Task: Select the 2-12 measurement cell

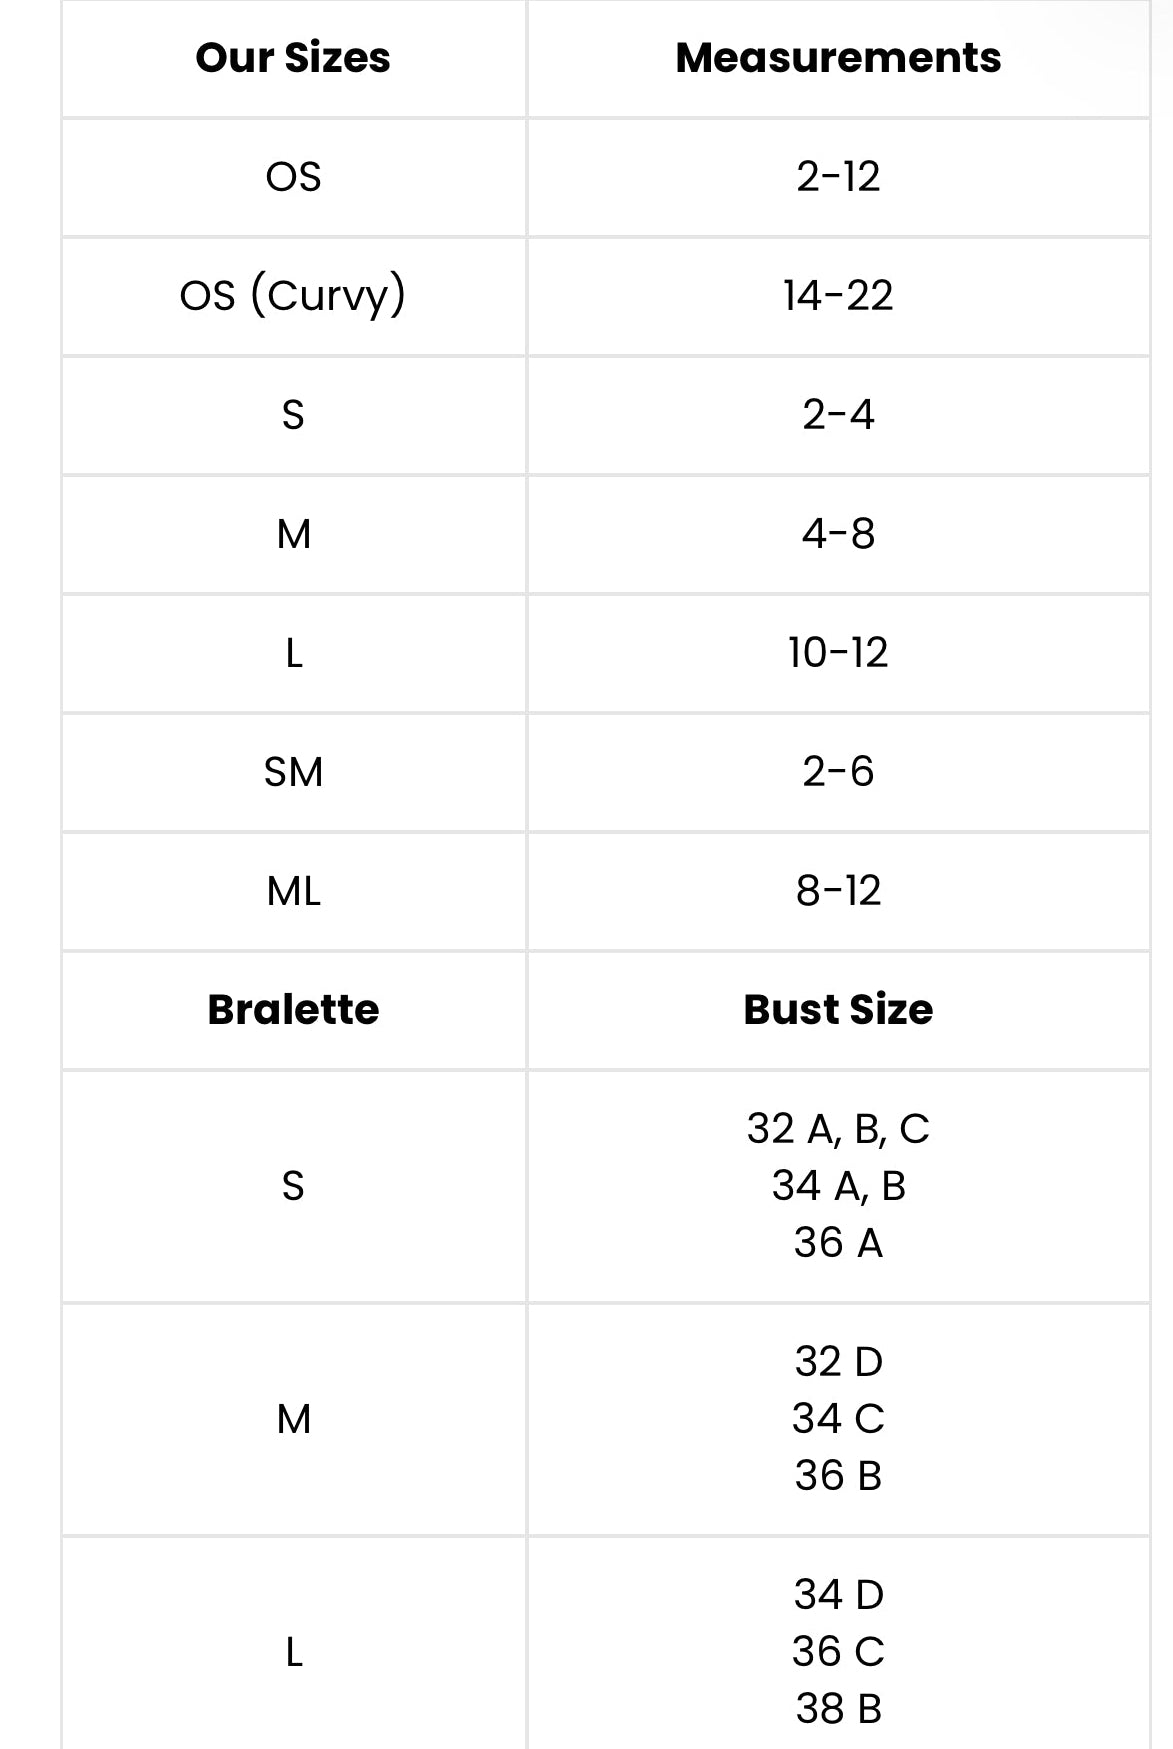Action: pyautogui.click(x=838, y=177)
